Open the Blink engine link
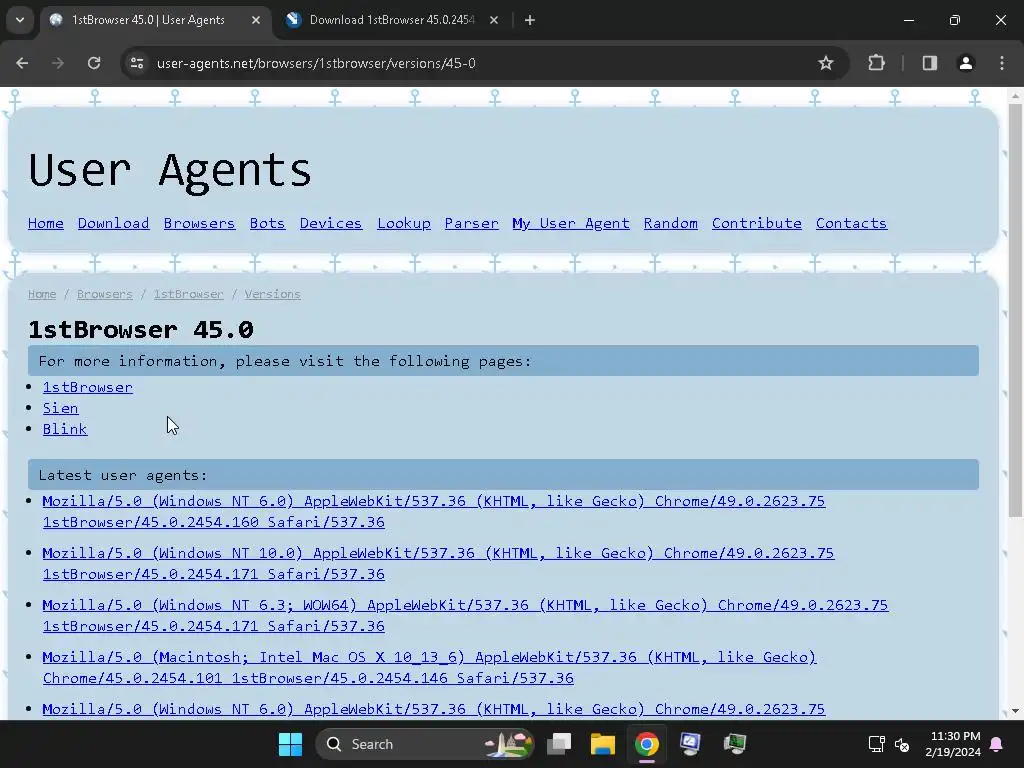This screenshot has width=1024, height=768. pyautogui.click(x=65, y=429)
